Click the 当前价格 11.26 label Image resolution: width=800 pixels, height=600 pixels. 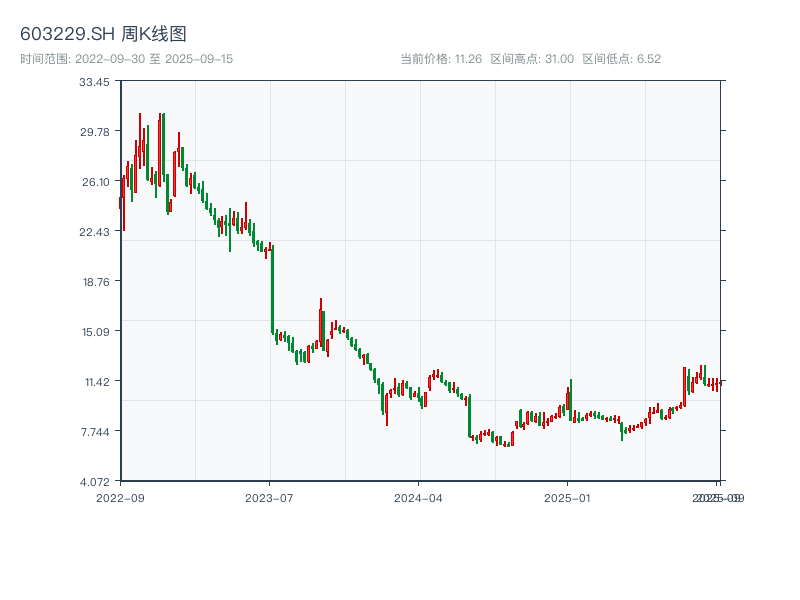(441, 59)
